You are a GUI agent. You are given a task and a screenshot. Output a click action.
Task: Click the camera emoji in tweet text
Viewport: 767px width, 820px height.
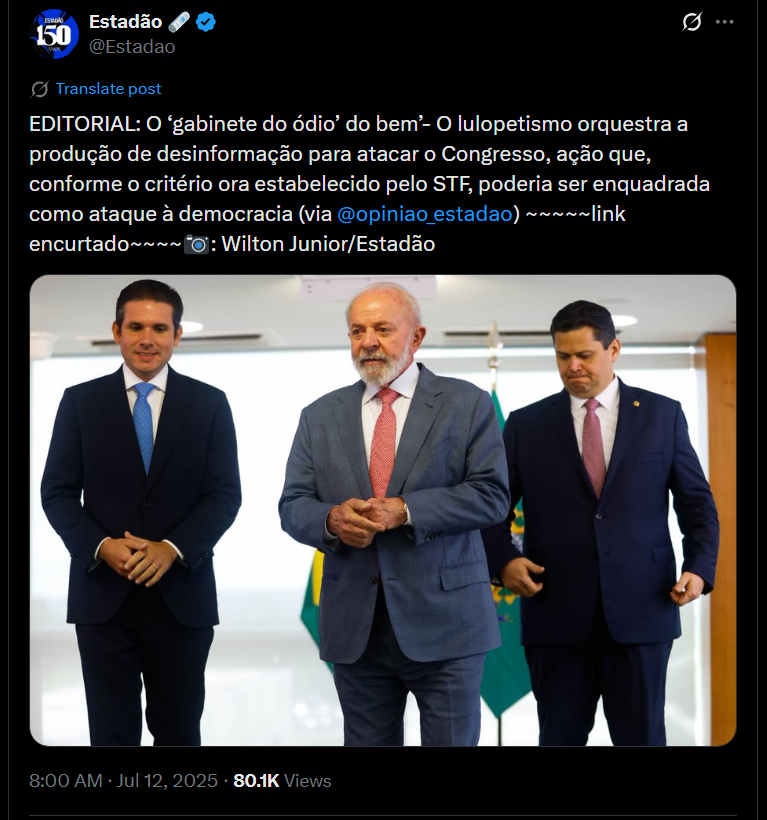pyautogui.click(x=197, y=244)
